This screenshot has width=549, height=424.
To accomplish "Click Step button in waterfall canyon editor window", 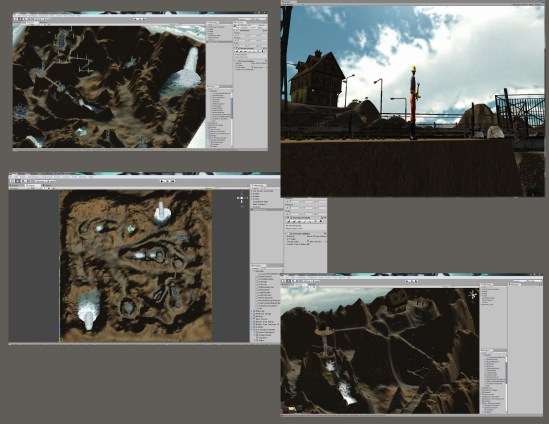I will 144,19.
